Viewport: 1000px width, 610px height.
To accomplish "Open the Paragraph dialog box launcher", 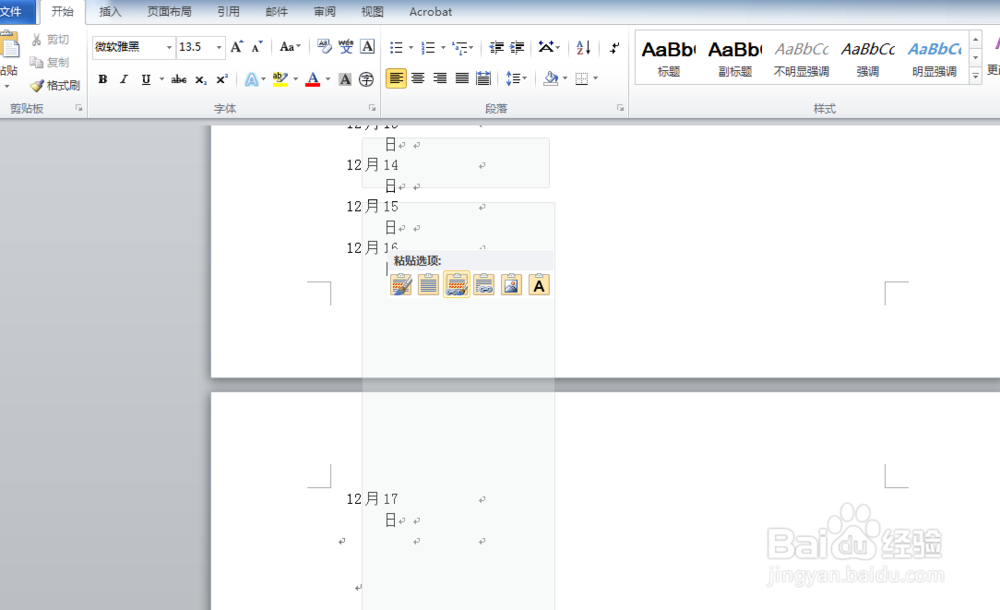I will [x=620, y=108].
